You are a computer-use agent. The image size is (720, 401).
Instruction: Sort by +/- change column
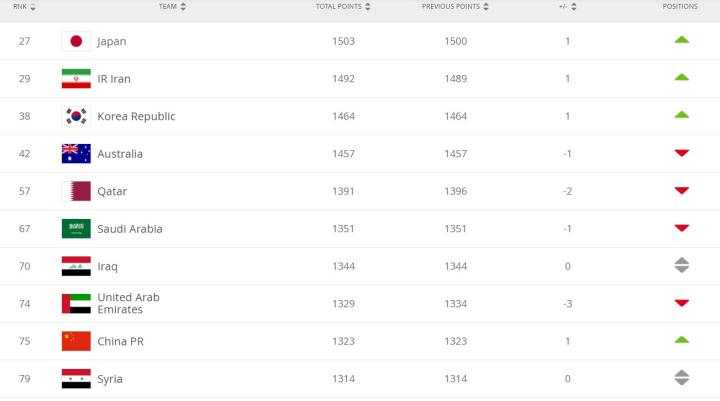[567, 7]
